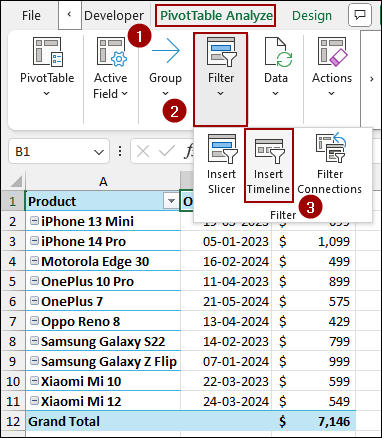The image size is (382, 438).
Task: Collapse the OnePlus 10 Pro row
Action: coord(34,281)
